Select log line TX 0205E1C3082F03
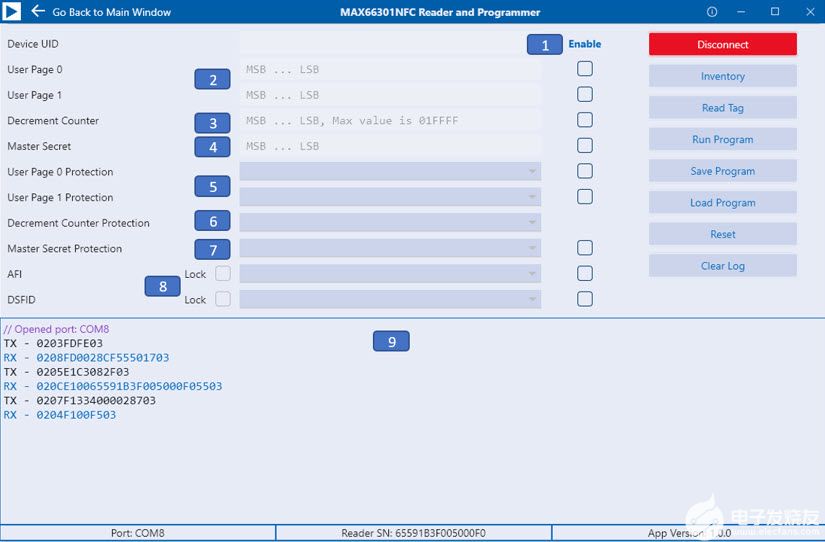The width and height of the screenshot is (825, 542). (66, 372)
